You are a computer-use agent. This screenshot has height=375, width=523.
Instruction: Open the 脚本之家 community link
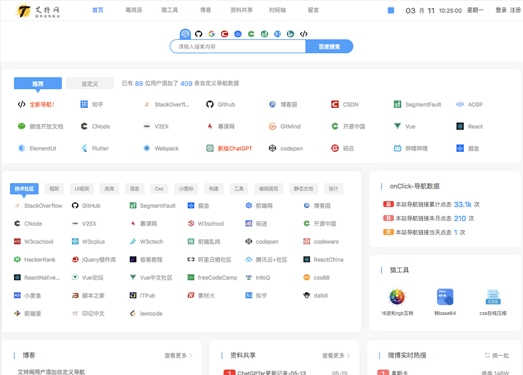[88, 296]
